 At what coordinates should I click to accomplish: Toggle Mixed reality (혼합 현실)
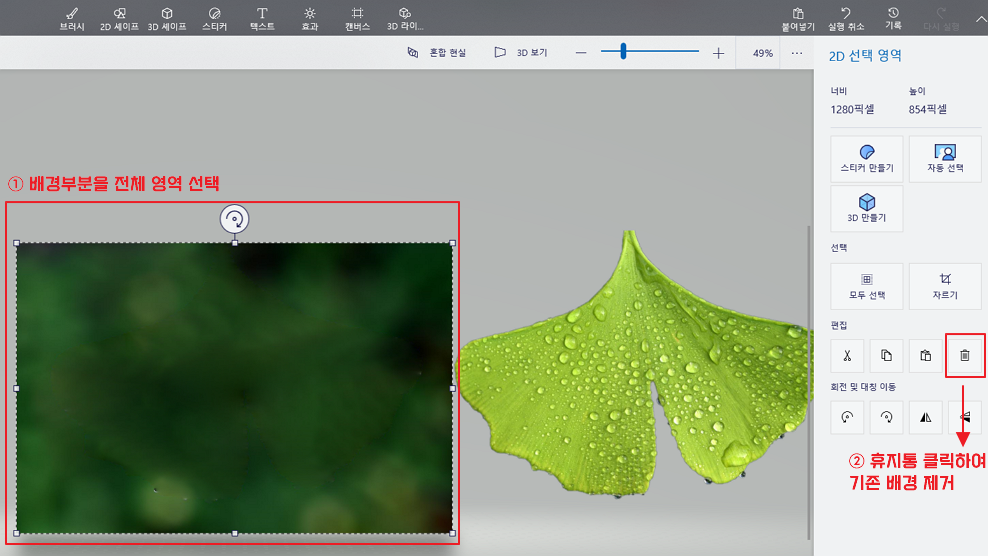(x=436, y=52)
